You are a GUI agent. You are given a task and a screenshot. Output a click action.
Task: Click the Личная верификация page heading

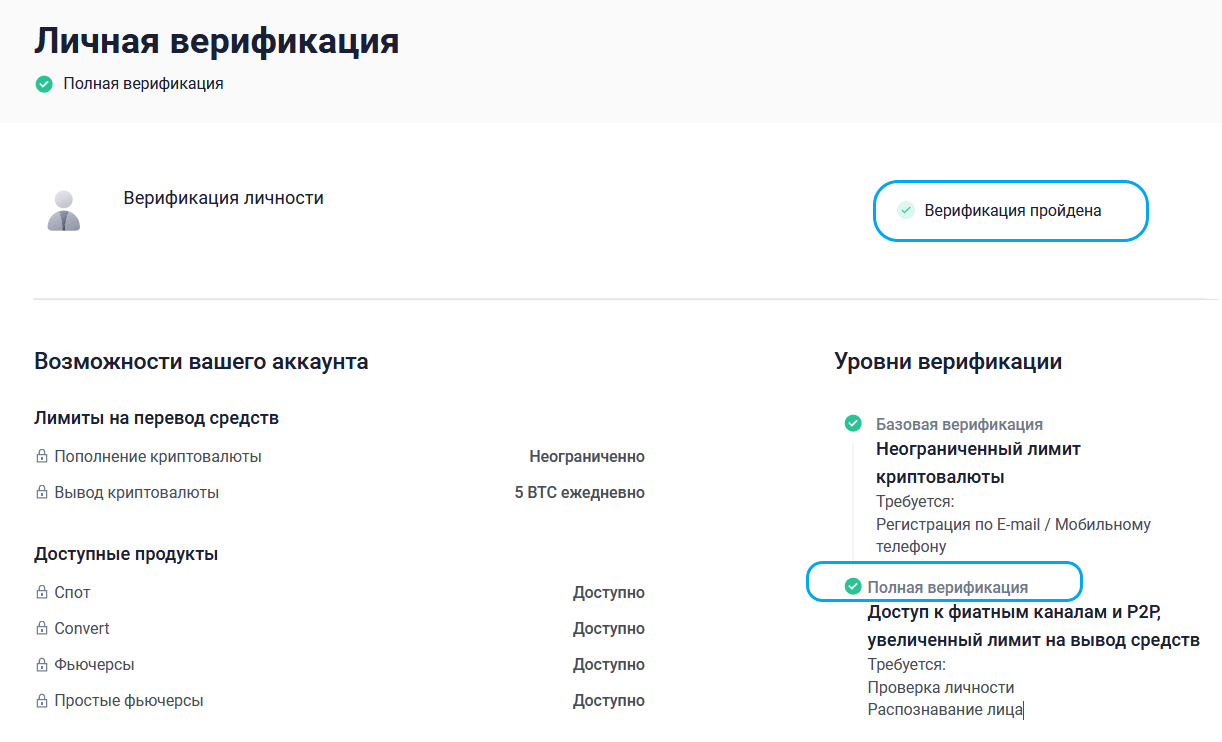tap(216, 41)
